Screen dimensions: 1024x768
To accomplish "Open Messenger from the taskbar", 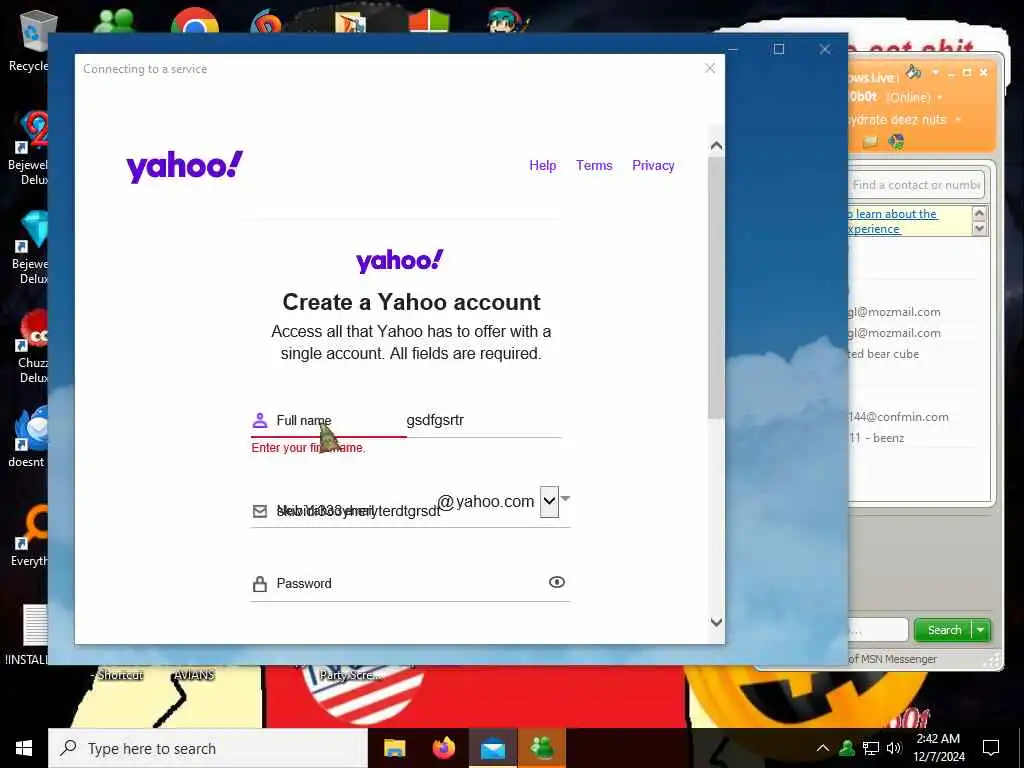I will point(542,748).
